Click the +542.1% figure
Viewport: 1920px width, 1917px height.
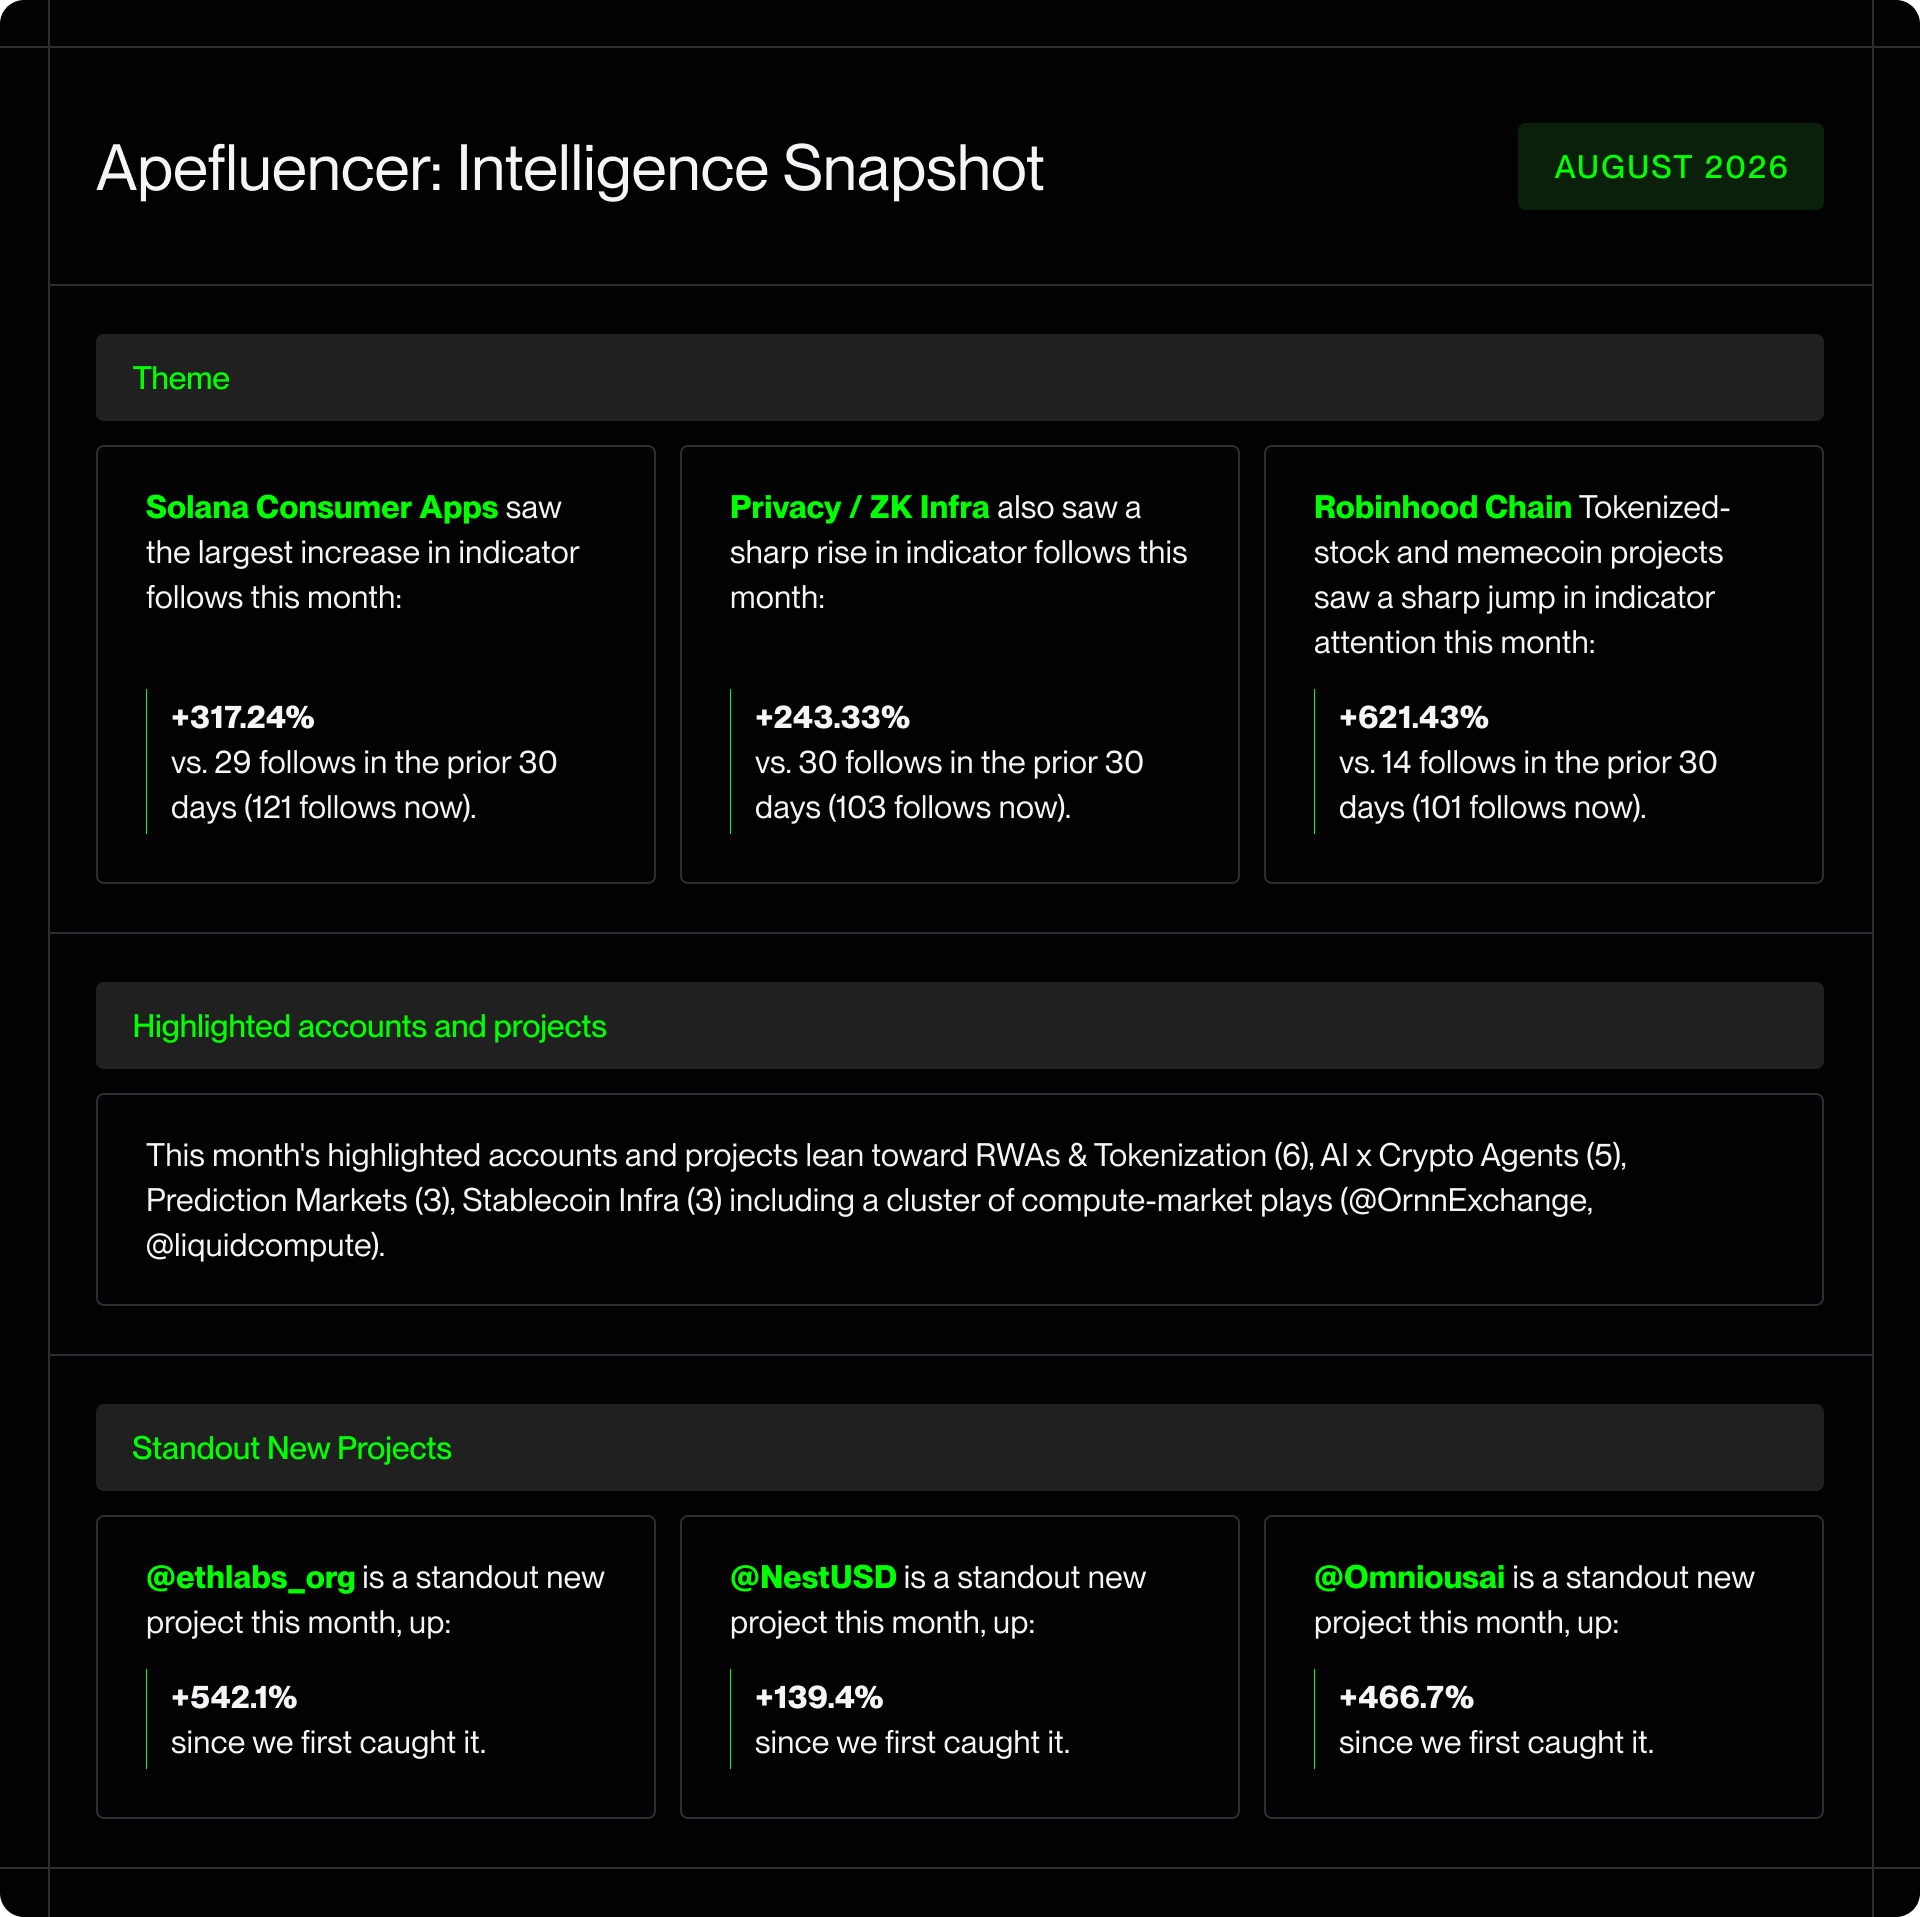coord(234,1697)
